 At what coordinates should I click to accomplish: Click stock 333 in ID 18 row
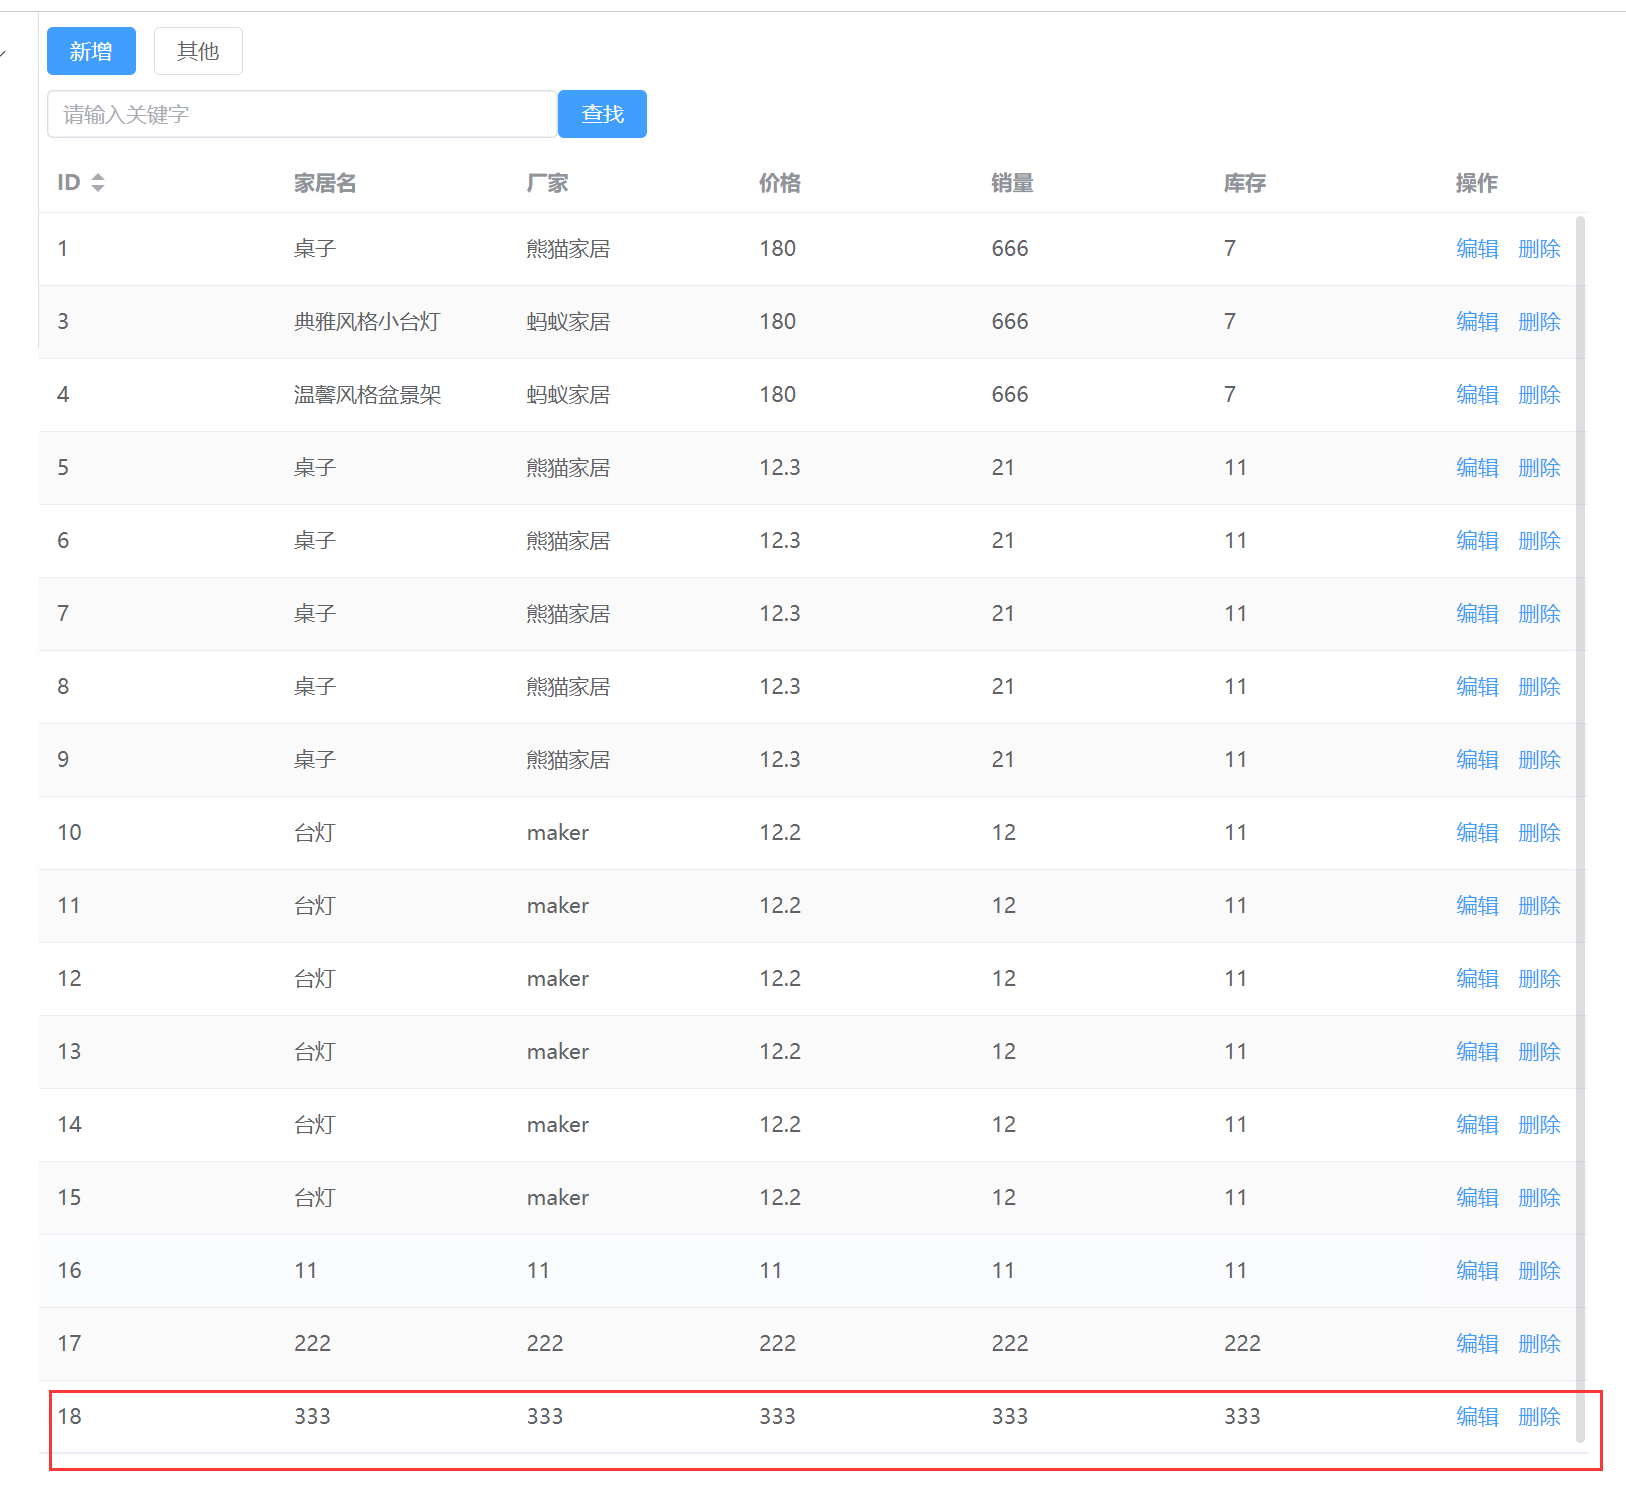(x=1243, y=1417)
